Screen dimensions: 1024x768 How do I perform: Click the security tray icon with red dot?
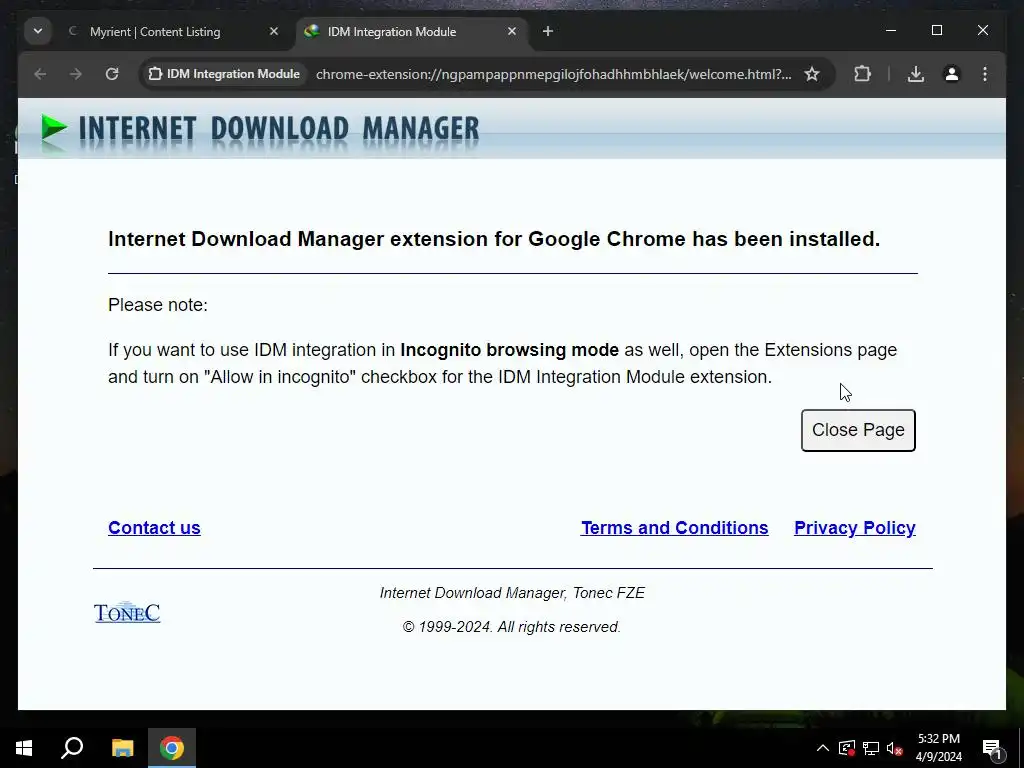click(847, 748)
